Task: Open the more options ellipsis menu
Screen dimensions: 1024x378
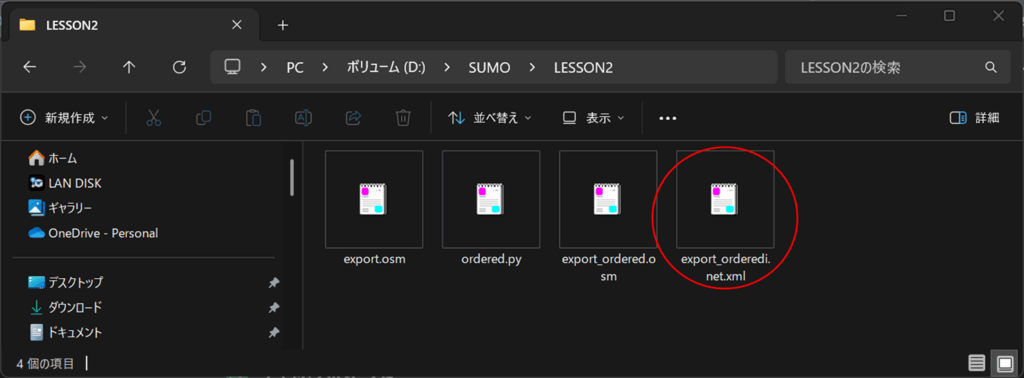Action: tap(667, 118)
